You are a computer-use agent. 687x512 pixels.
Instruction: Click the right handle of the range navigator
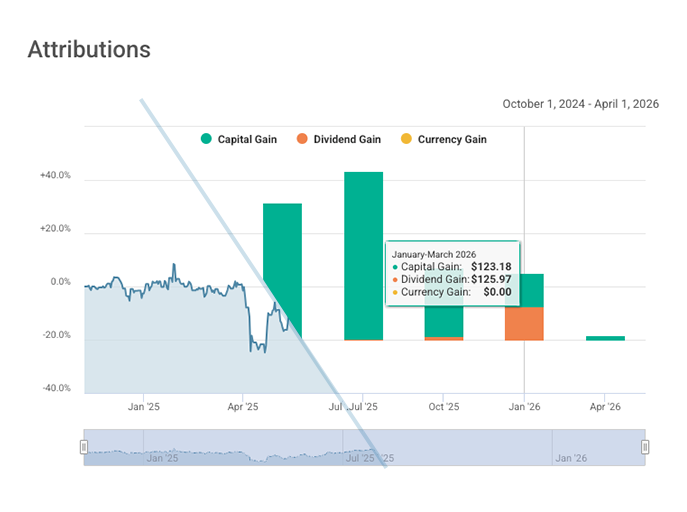pos(645,447)
